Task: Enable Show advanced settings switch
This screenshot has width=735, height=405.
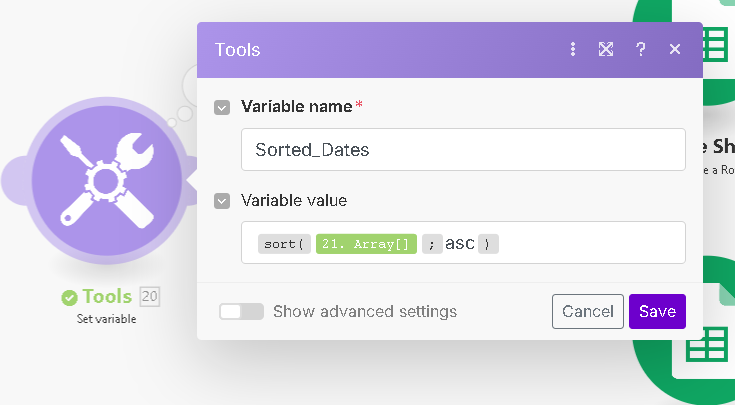Action: click(x=242, y=311)
